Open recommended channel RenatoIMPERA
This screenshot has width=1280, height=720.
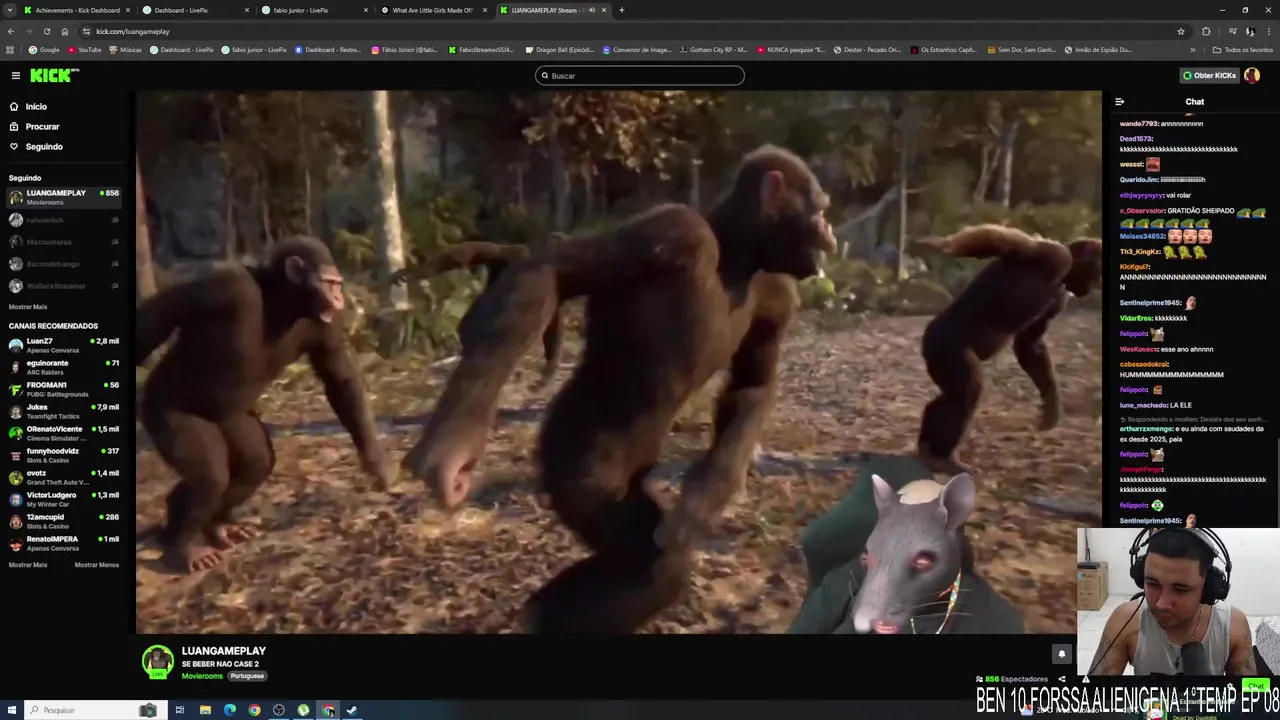(64, 543)
